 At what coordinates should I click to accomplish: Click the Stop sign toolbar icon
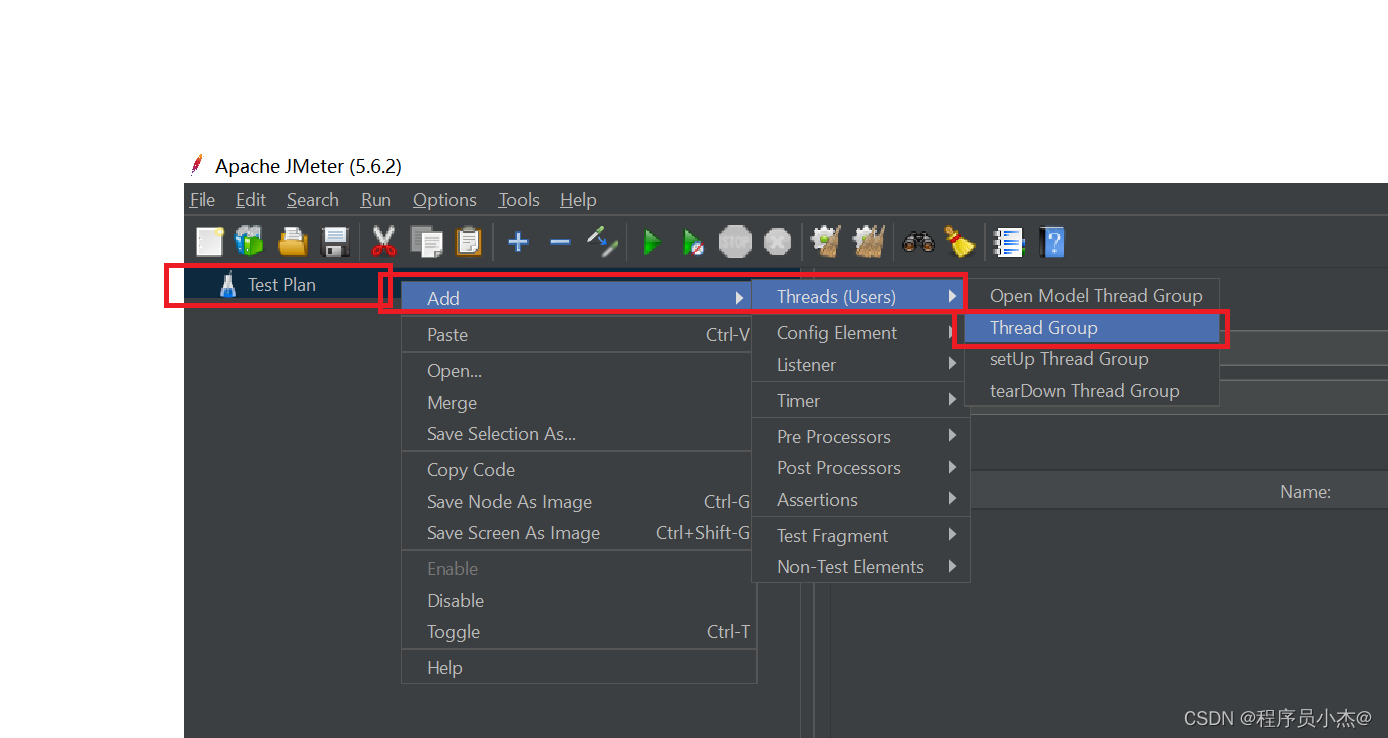click(735, 241)
